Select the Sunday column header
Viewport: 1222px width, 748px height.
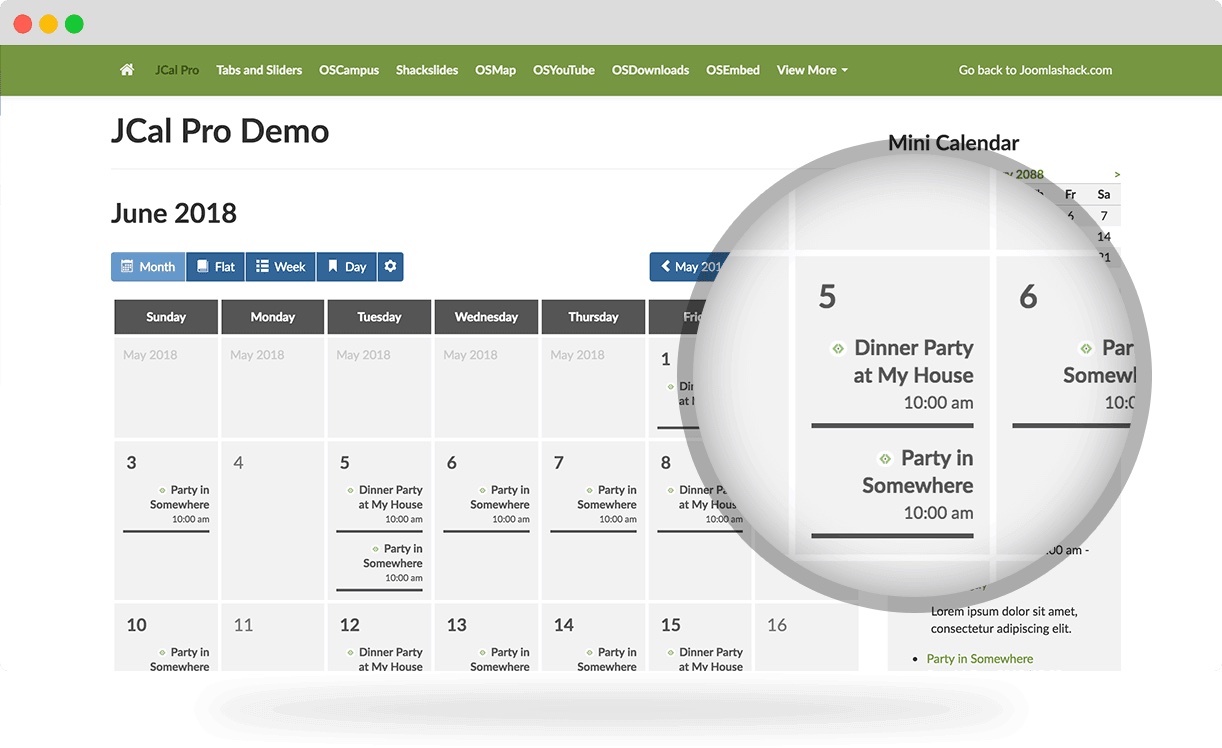(166, 317)
